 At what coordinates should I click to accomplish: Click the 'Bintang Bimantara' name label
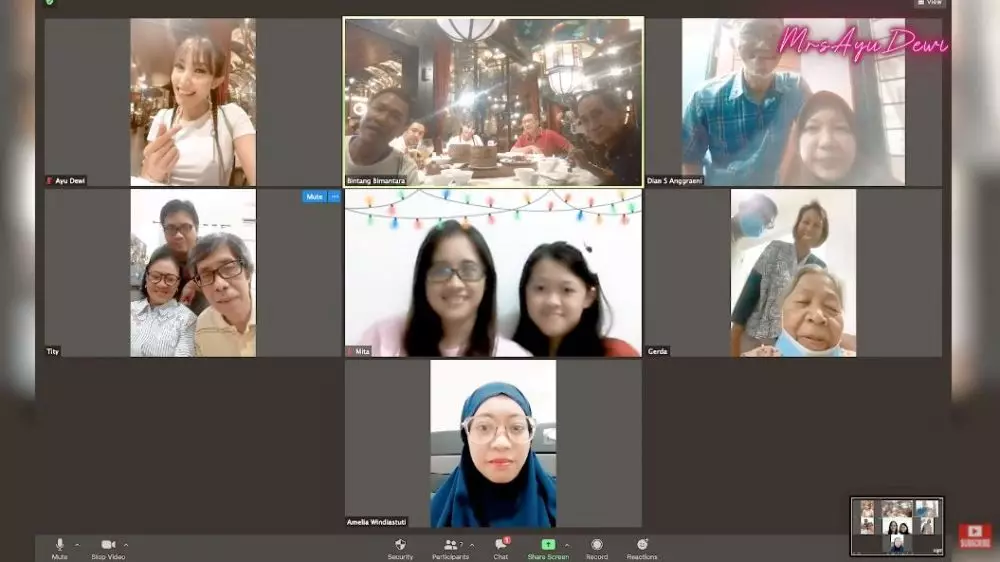coord(376,181)
